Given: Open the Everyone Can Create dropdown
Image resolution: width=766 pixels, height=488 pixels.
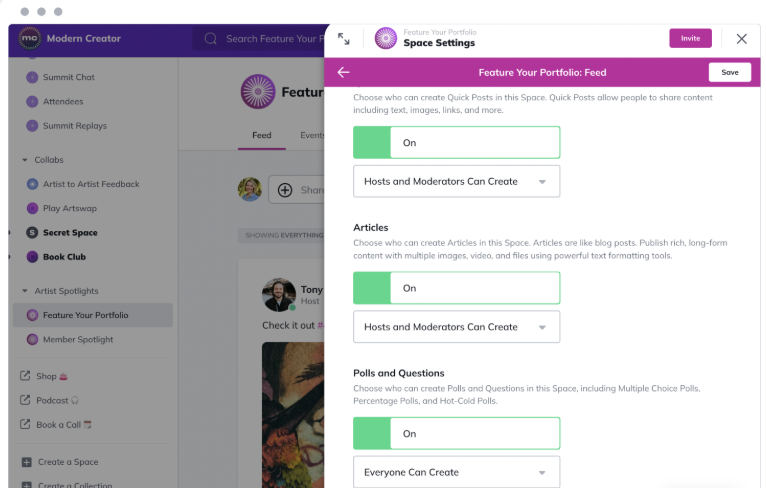Looking at the screenshot, I should coord(456,472).
